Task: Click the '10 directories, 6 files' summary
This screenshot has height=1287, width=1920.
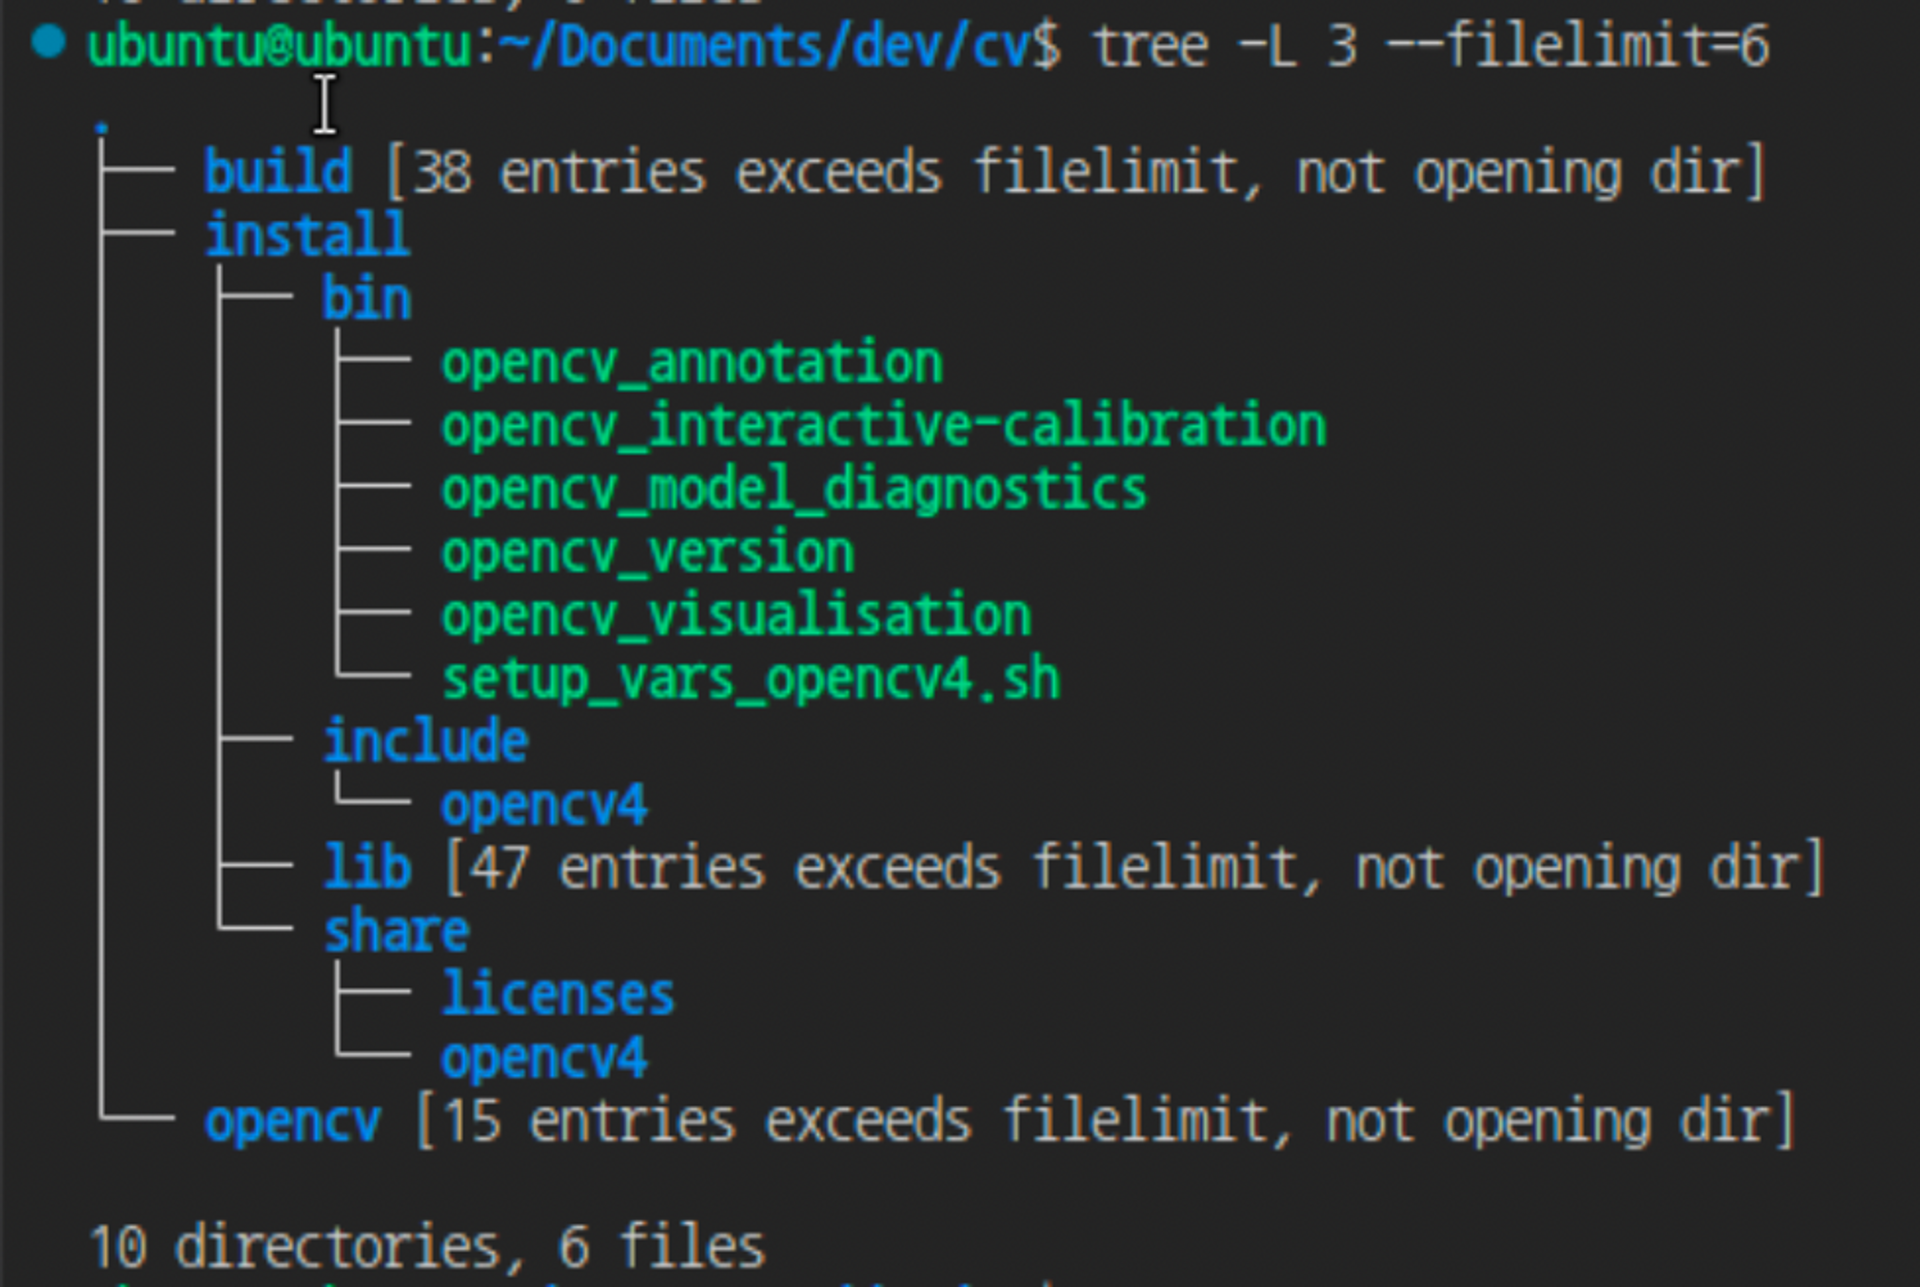Action: pyautogui.click(x=426, y=1247)
